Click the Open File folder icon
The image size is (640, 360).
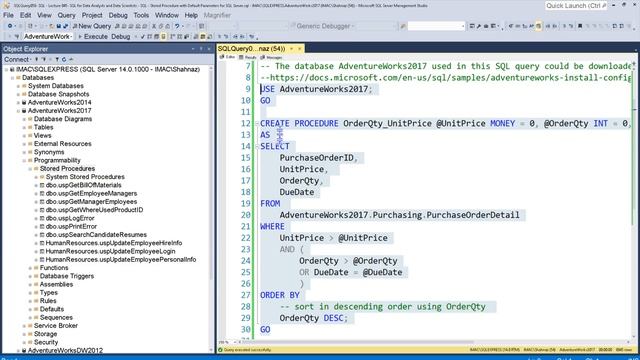51,26
